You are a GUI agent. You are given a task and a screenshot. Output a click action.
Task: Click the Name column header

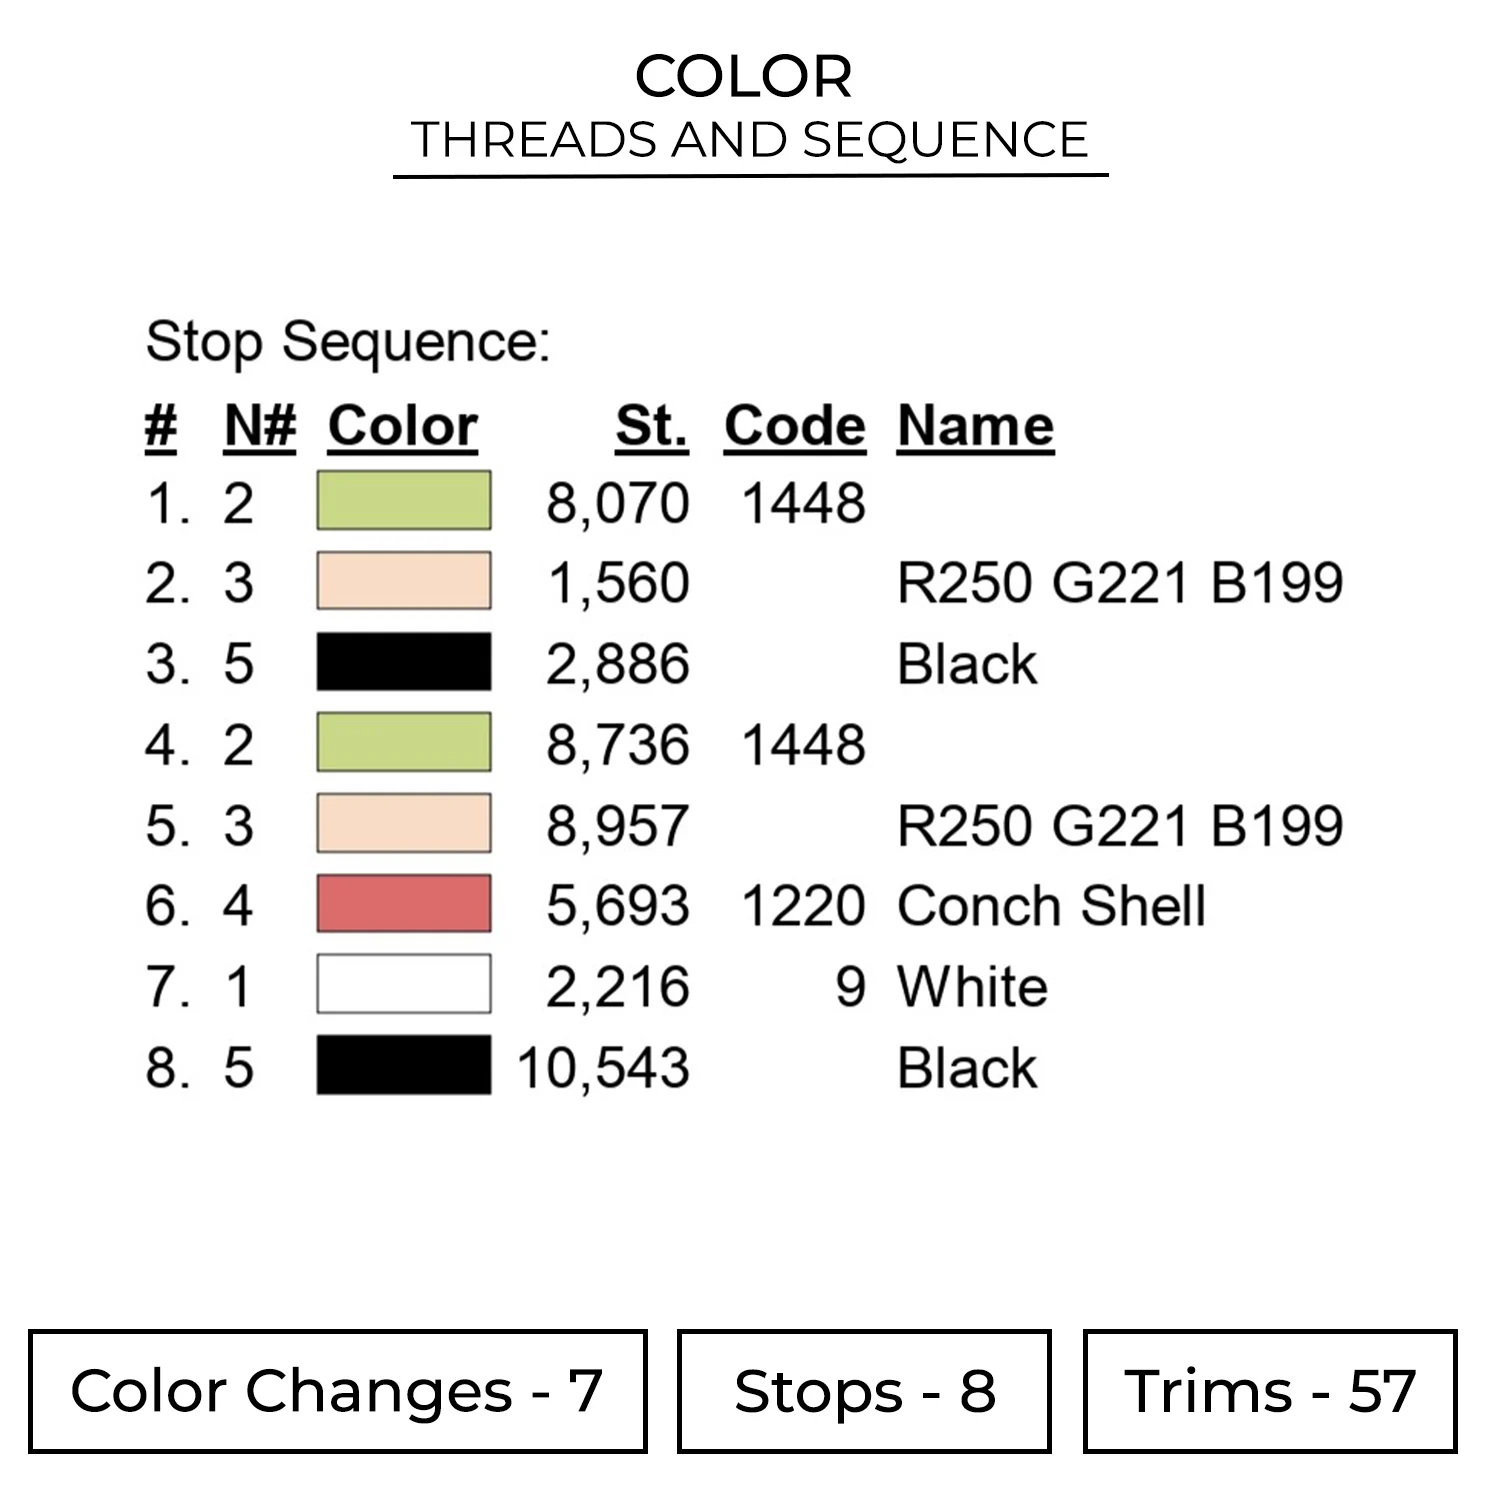pyautogui.click(x=975, y=426)
